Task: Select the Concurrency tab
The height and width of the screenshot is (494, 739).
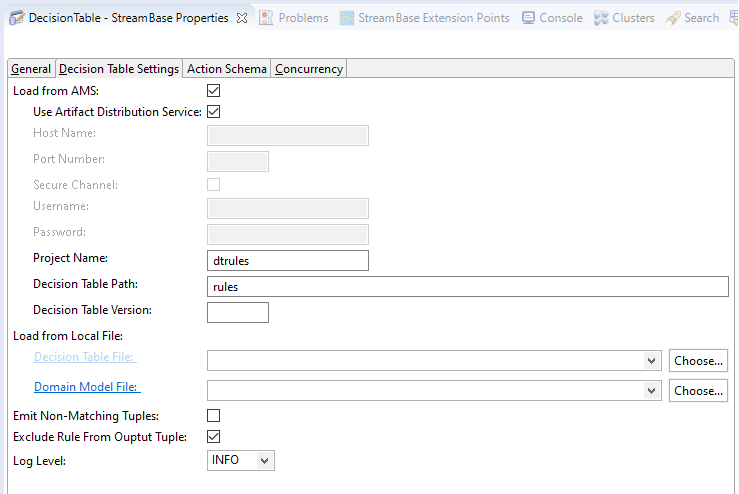Action: click(x=309, y=69)
